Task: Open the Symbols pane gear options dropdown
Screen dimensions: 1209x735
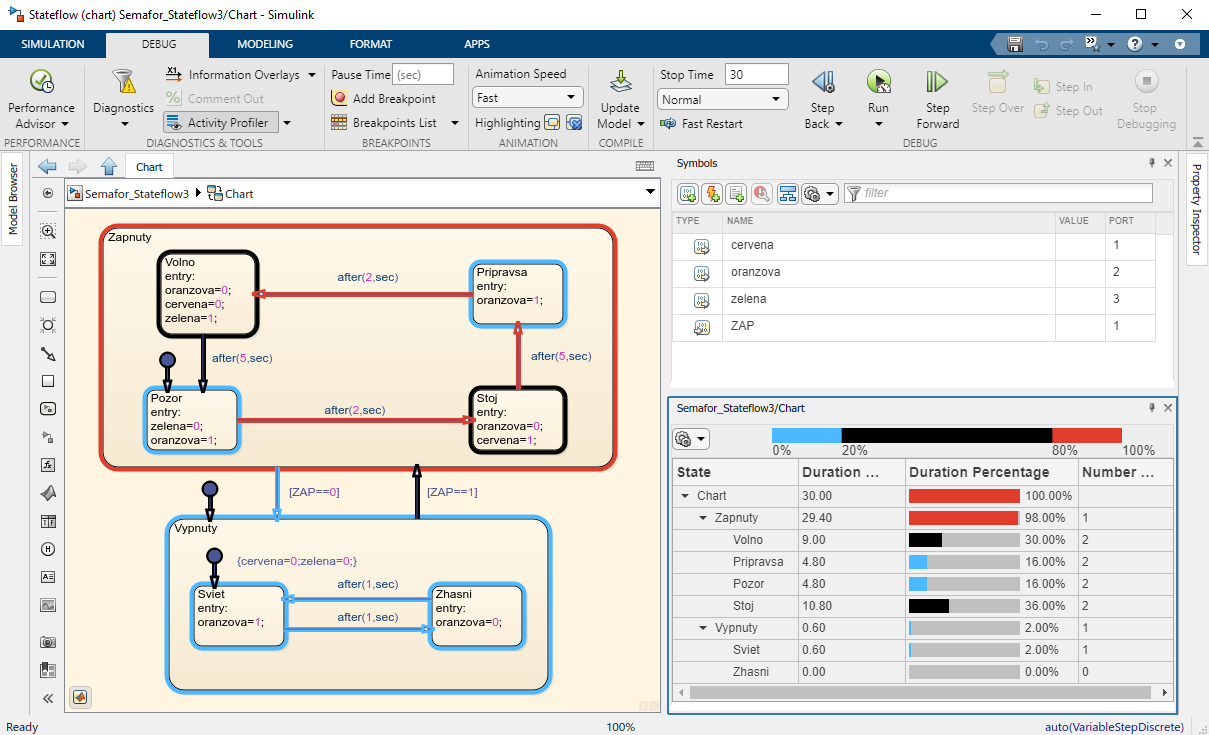Action: pyautogui.click(x=819, y=193)
